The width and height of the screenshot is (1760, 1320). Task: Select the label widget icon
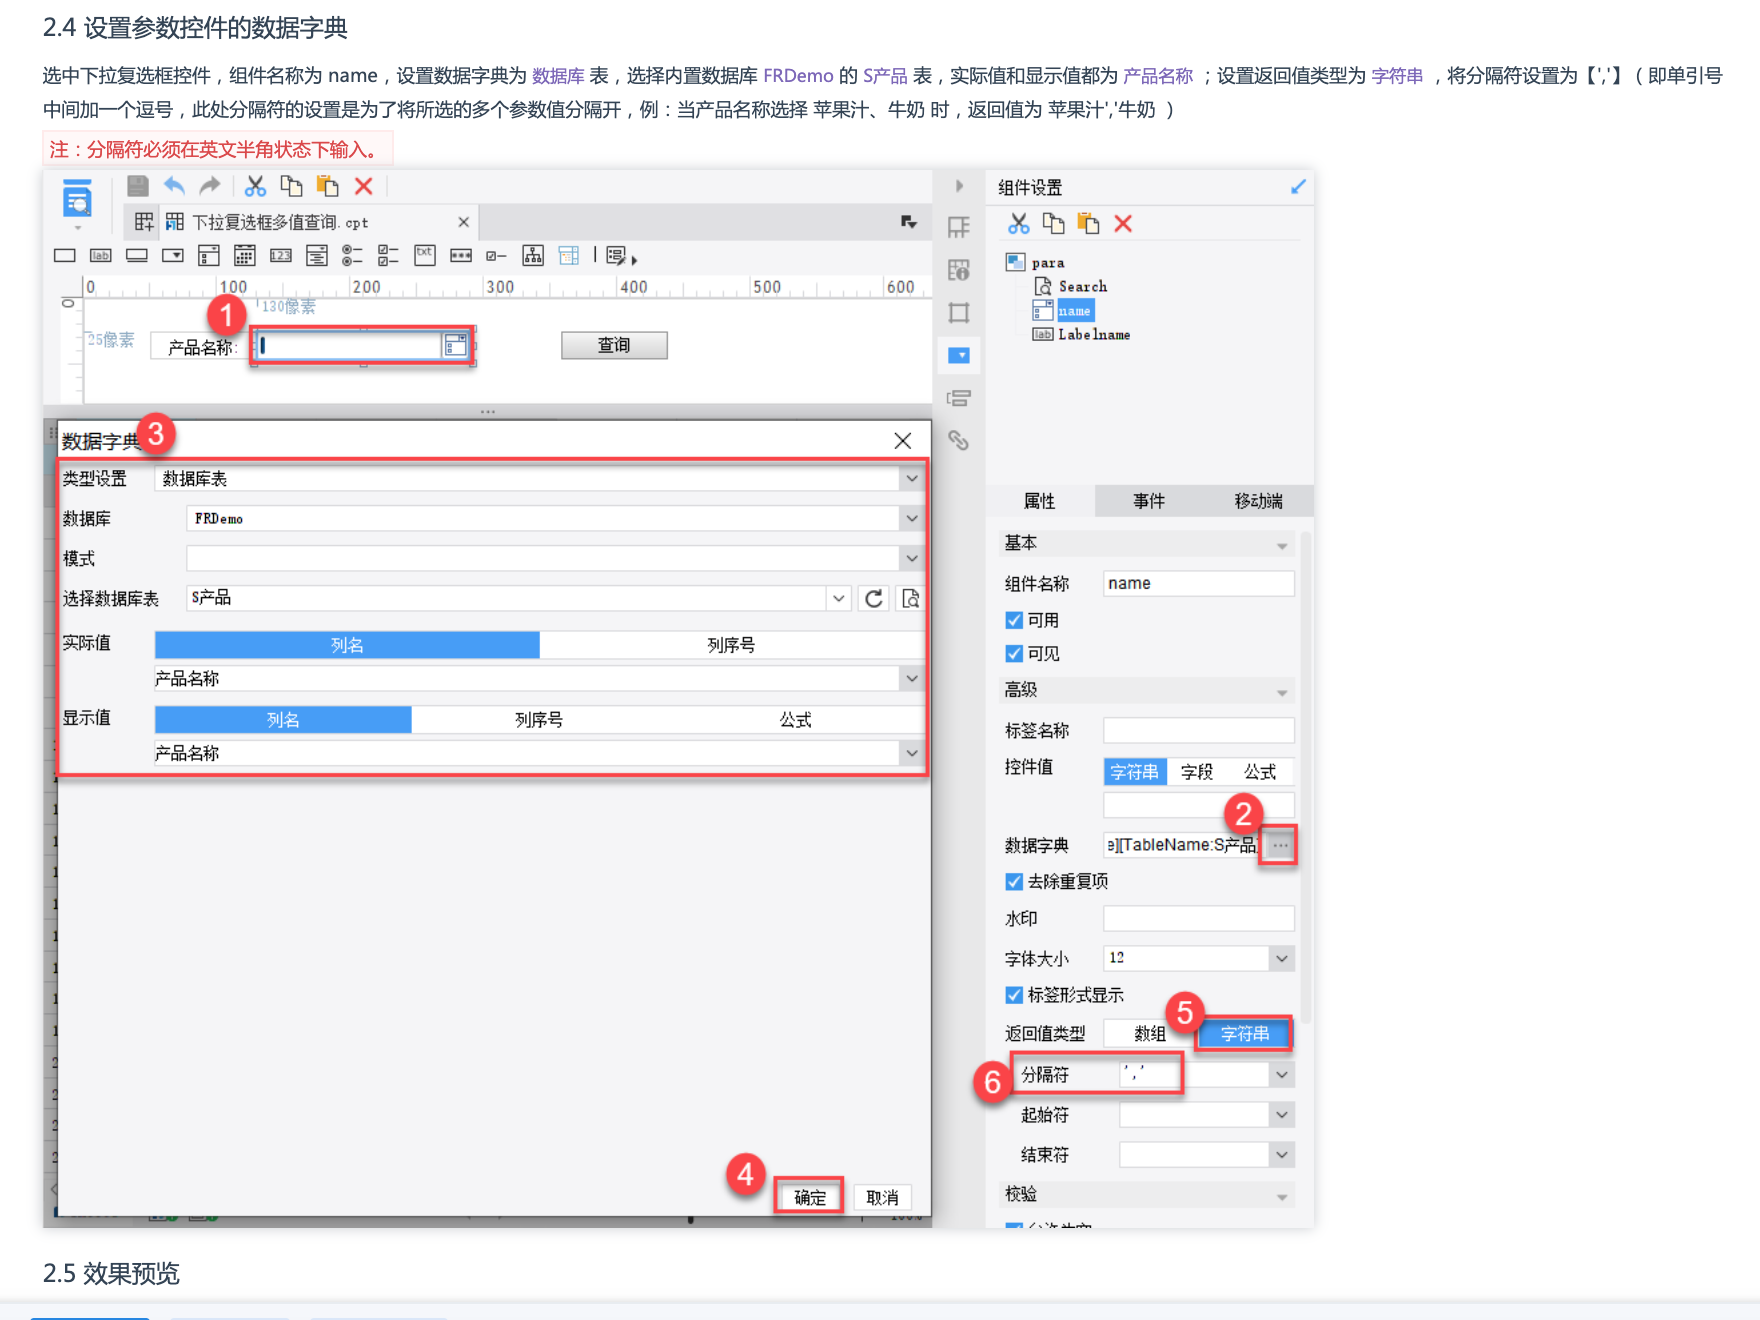pos(101,256)
